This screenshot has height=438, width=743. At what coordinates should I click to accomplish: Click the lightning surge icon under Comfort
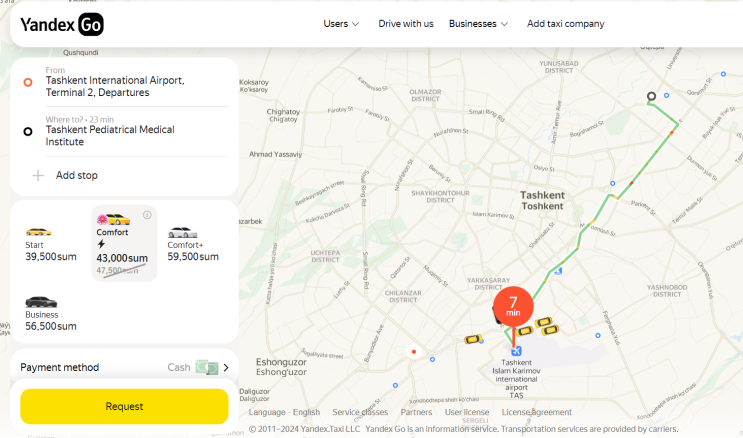(x=101, y=244)
